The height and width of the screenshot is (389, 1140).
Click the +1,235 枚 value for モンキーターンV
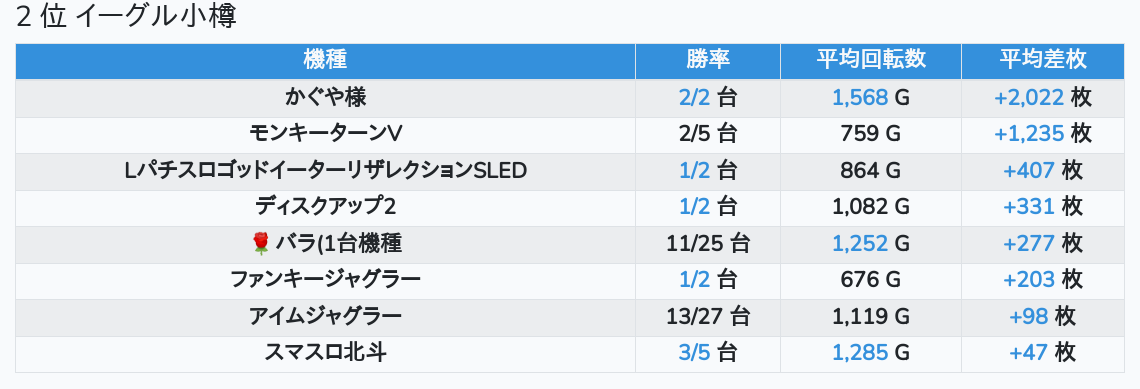1043,135
